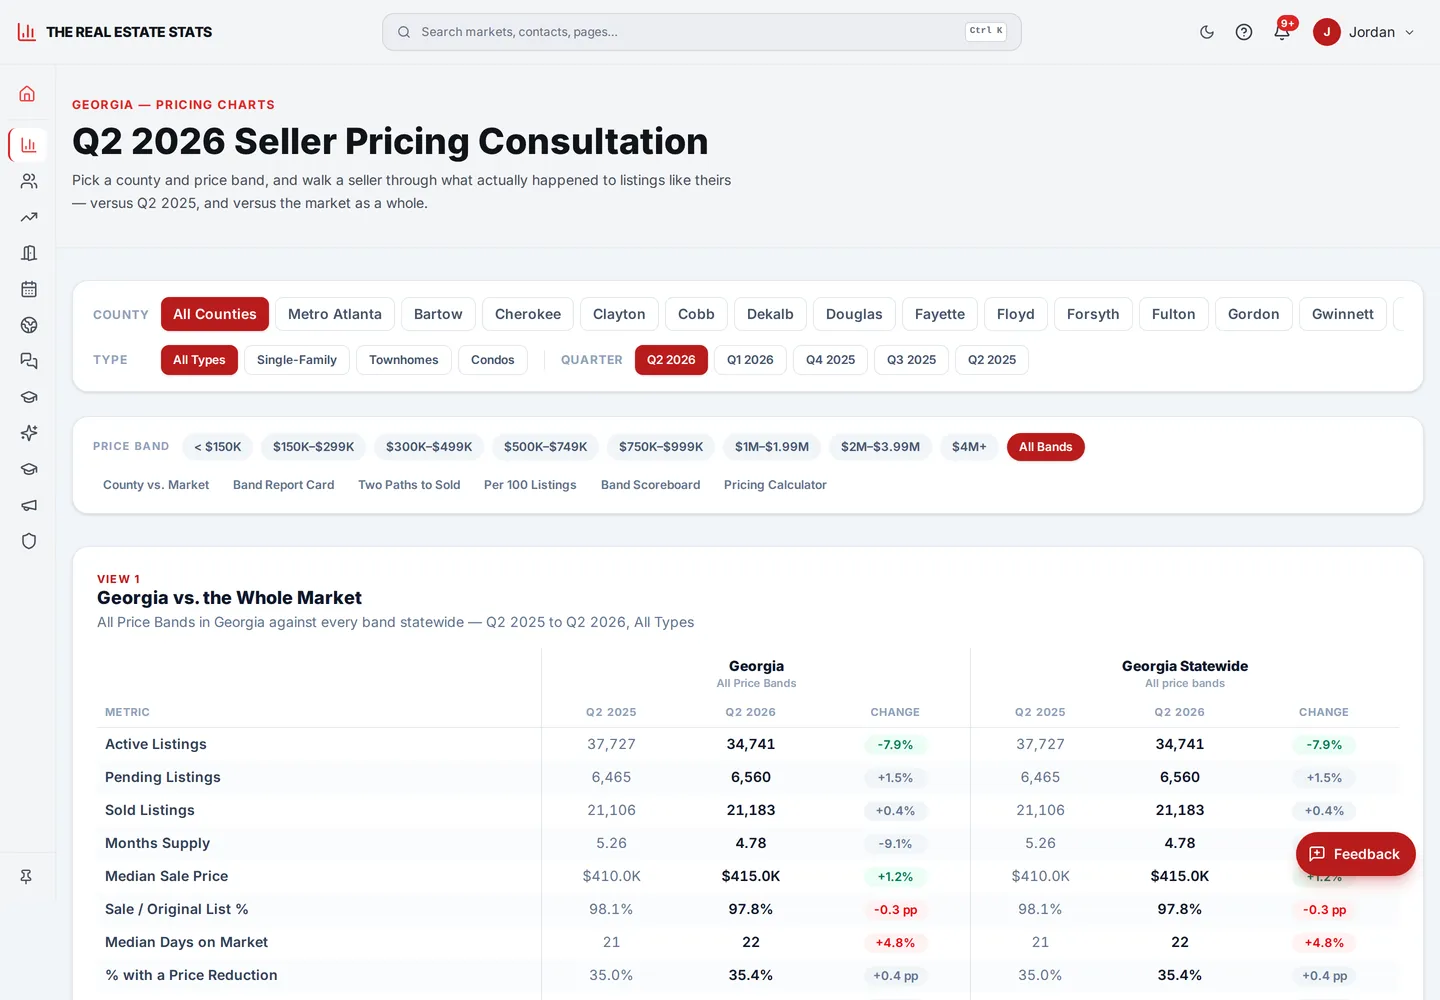Open the Band Scoreboard view
Screen dimensions: 1440x1000
(x=651, y=485)
